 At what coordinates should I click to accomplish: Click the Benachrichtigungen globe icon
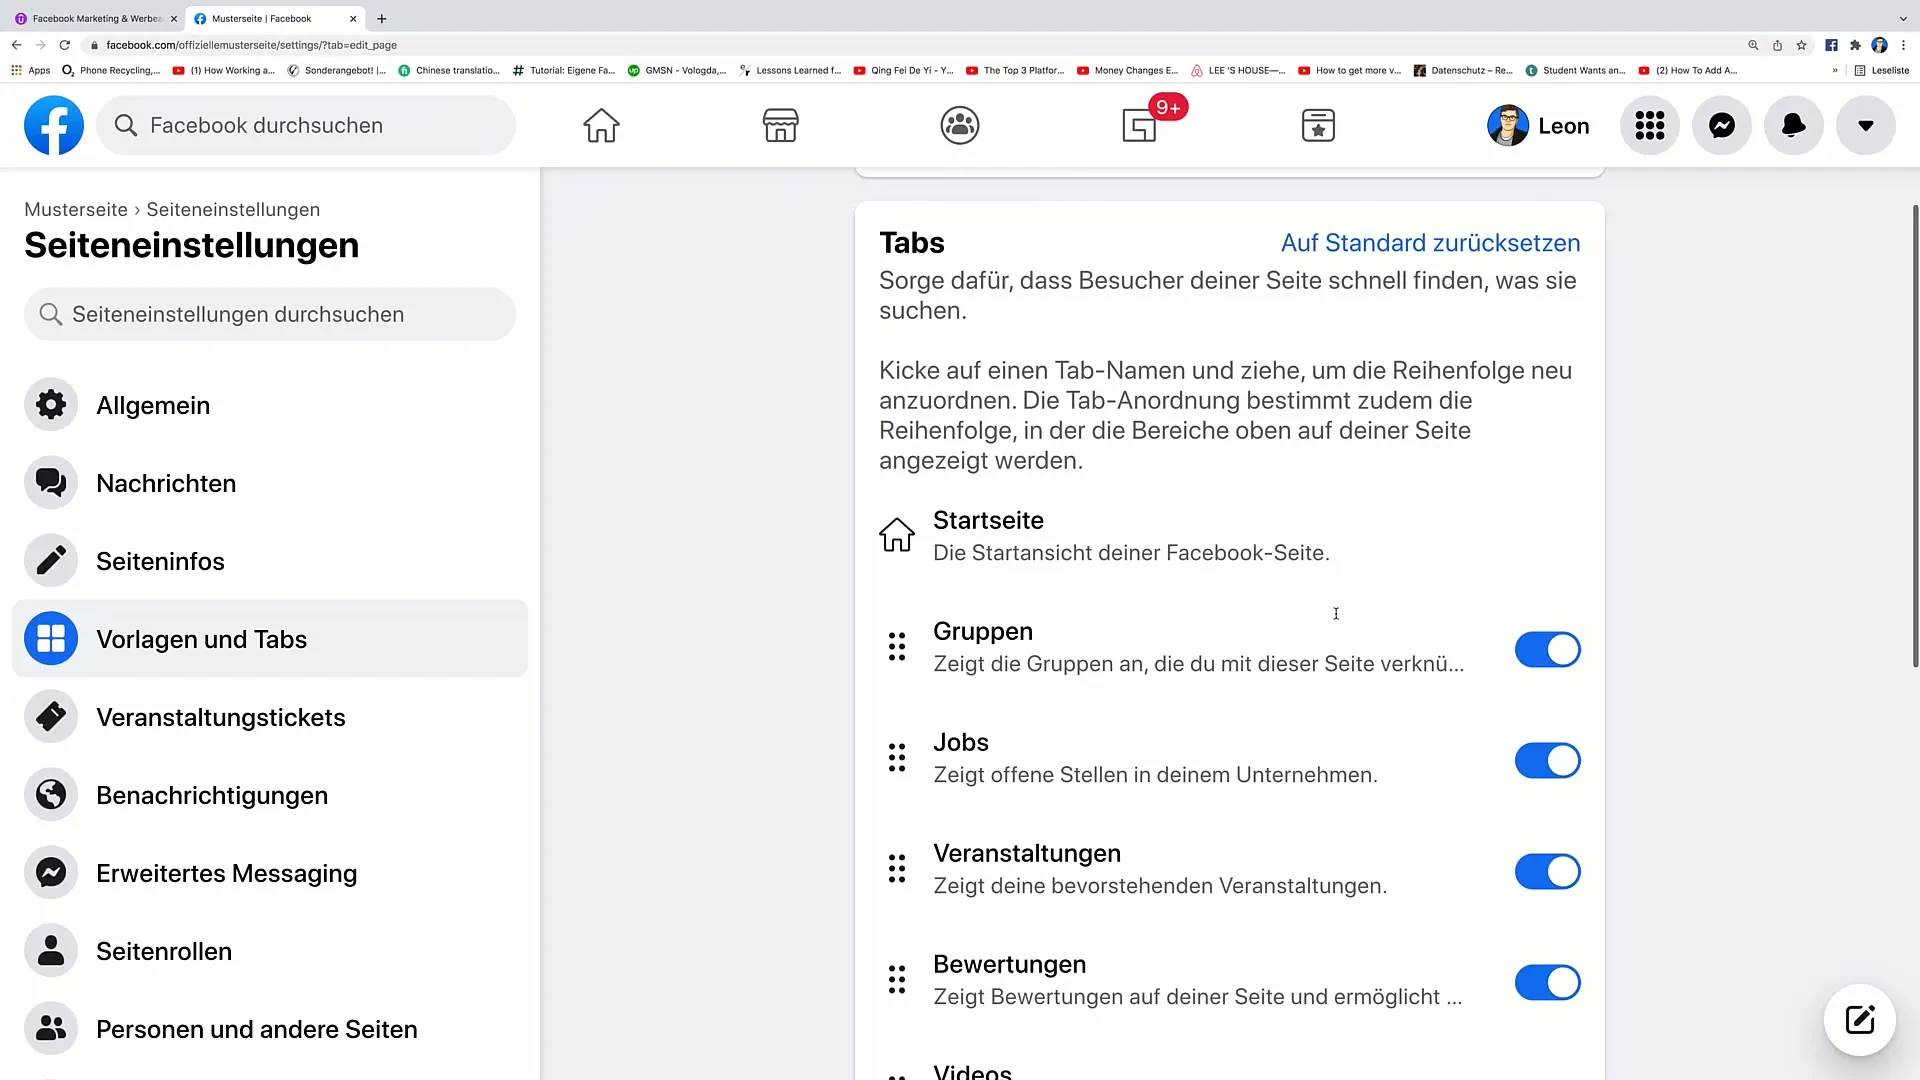[51, 795]
